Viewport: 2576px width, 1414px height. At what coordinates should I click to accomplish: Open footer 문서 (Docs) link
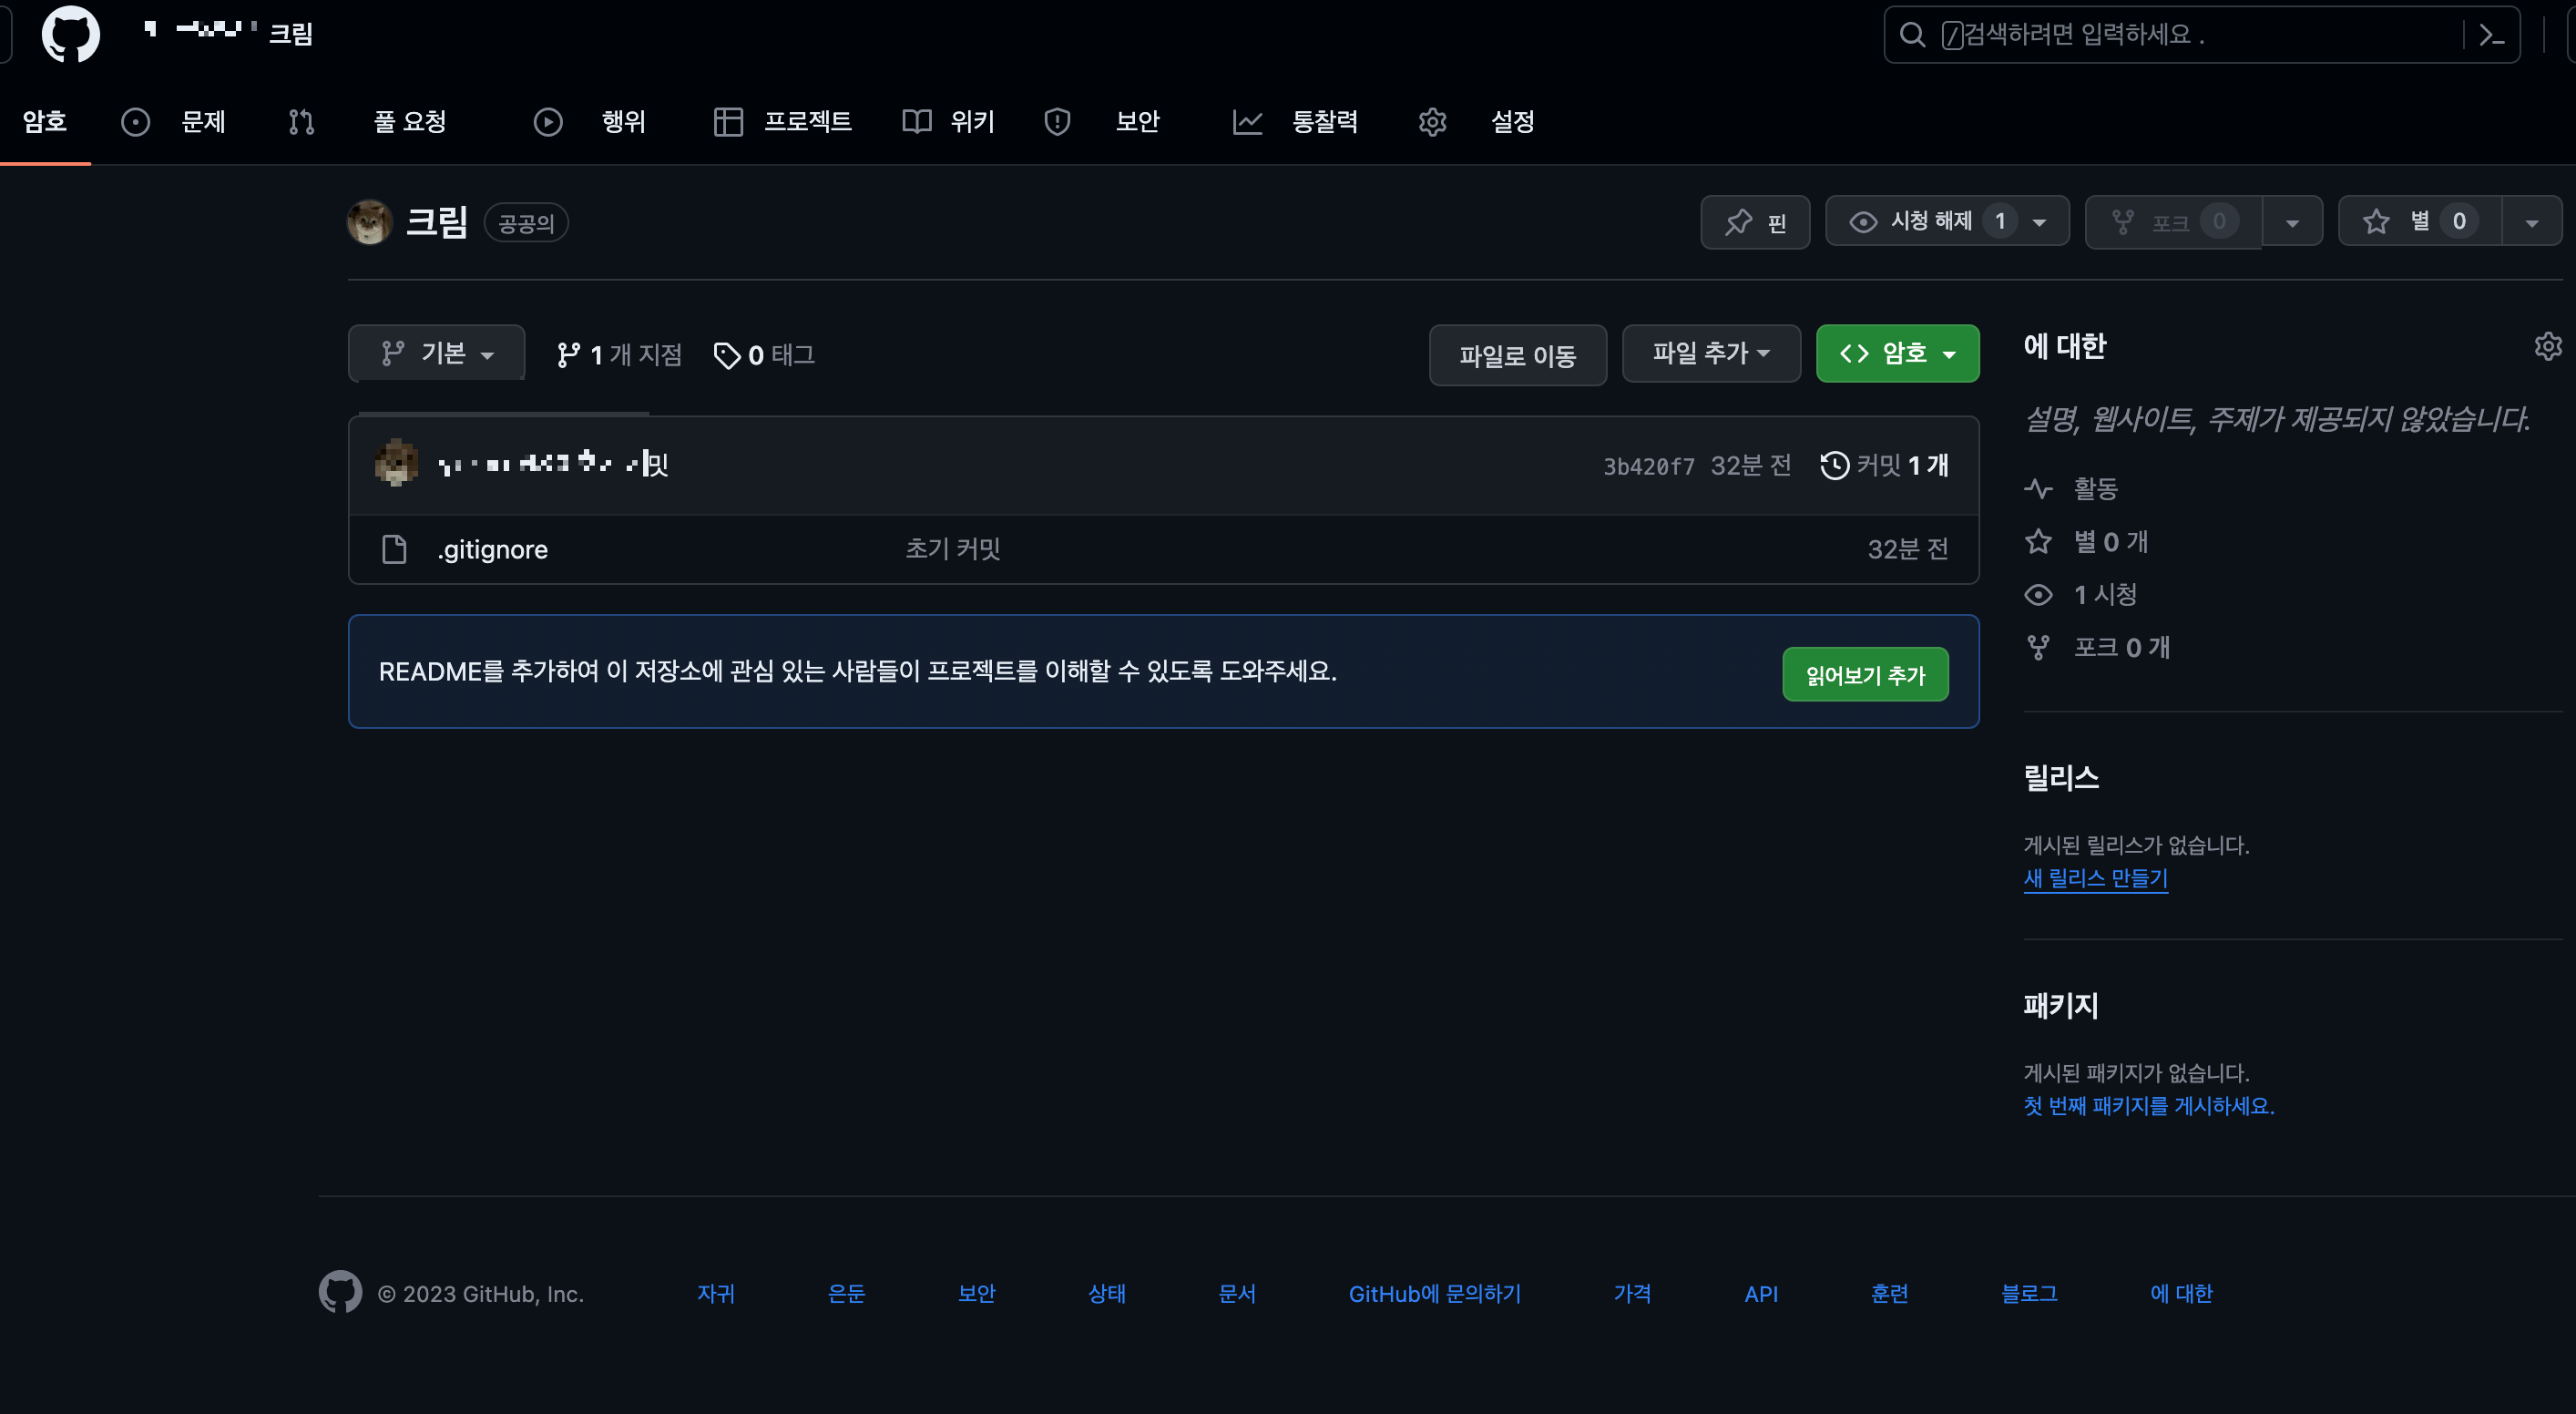click(1236, 1293)
